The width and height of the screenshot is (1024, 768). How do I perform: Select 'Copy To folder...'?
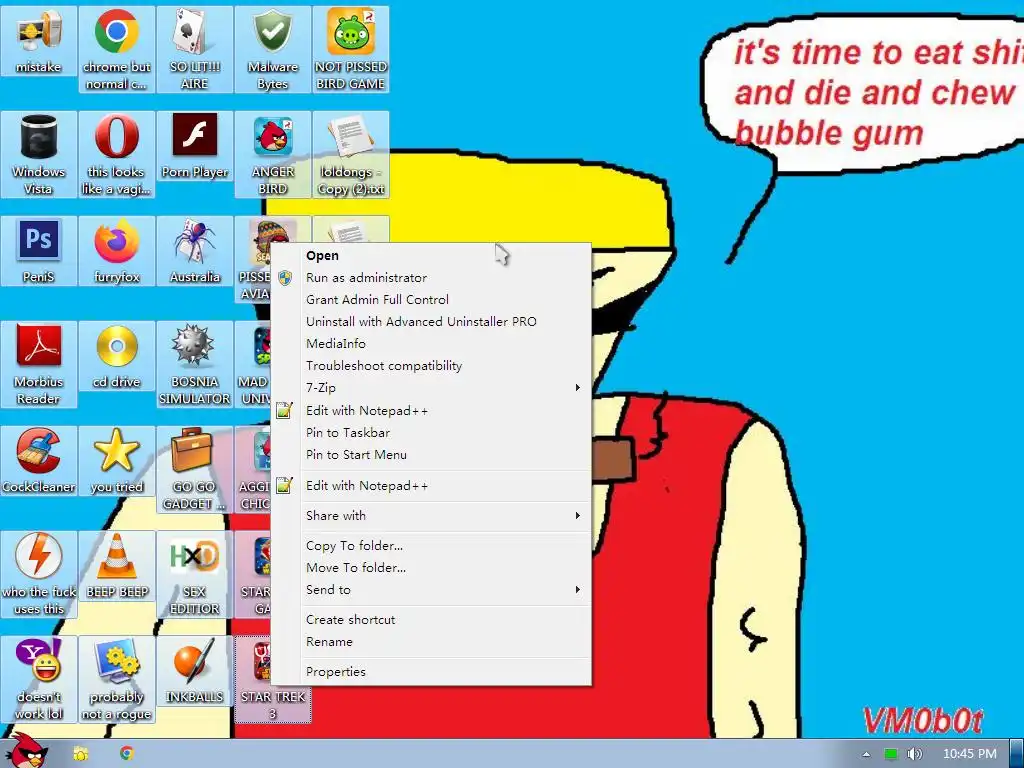coord(431,546)
